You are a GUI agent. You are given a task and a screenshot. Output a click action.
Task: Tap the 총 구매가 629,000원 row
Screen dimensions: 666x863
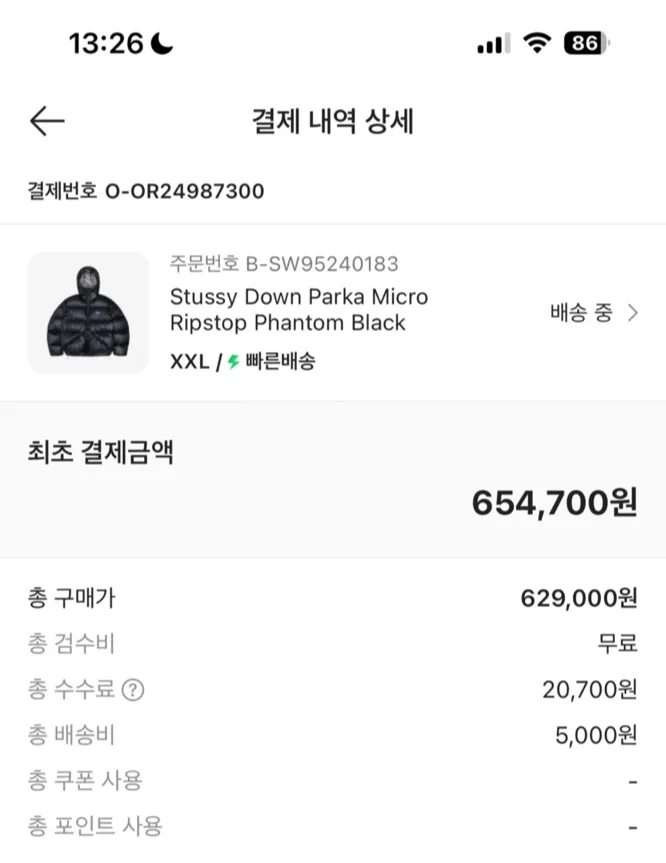coord(332,598)
